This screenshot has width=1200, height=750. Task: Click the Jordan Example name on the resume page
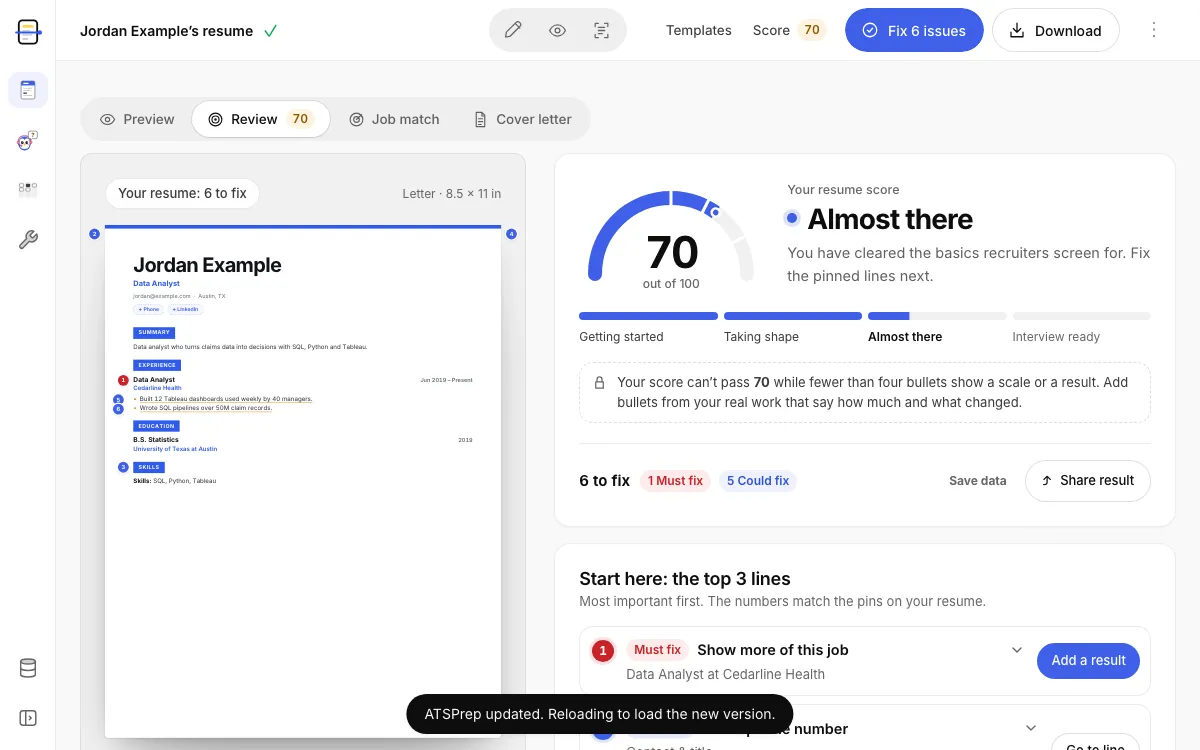[x=207, y=265]
